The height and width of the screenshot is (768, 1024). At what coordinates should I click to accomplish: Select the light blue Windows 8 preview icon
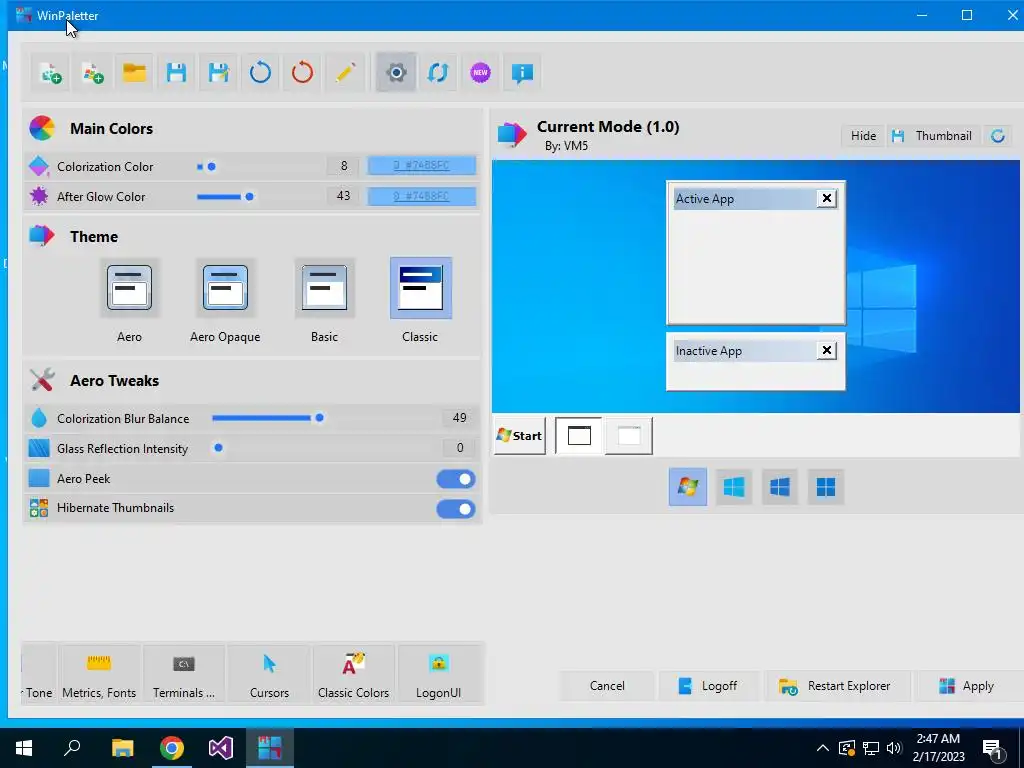pos(734,487)
